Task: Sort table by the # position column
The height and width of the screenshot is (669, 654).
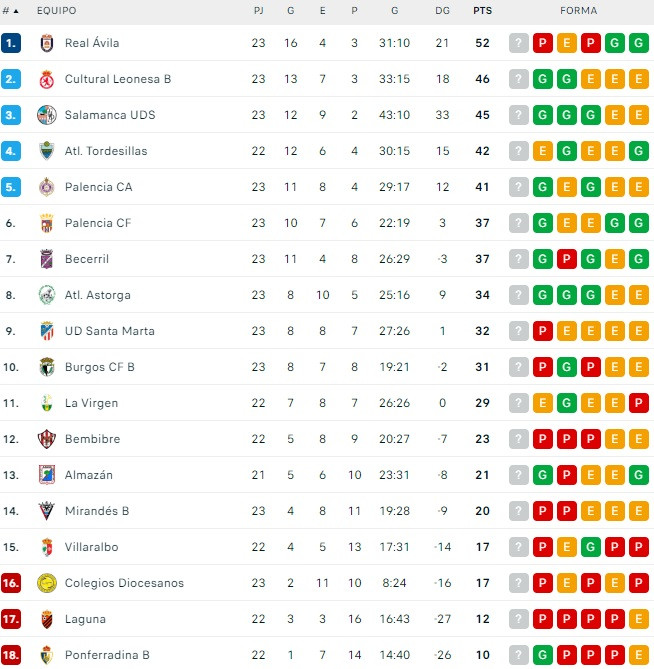Action: click(10, 11)
